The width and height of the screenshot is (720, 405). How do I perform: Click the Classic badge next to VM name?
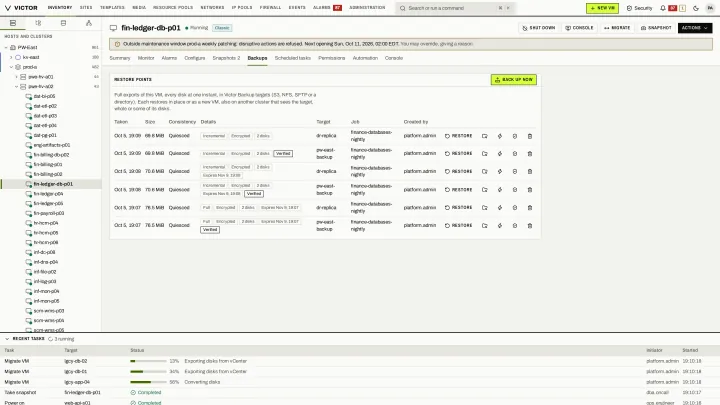pos(222,28)
